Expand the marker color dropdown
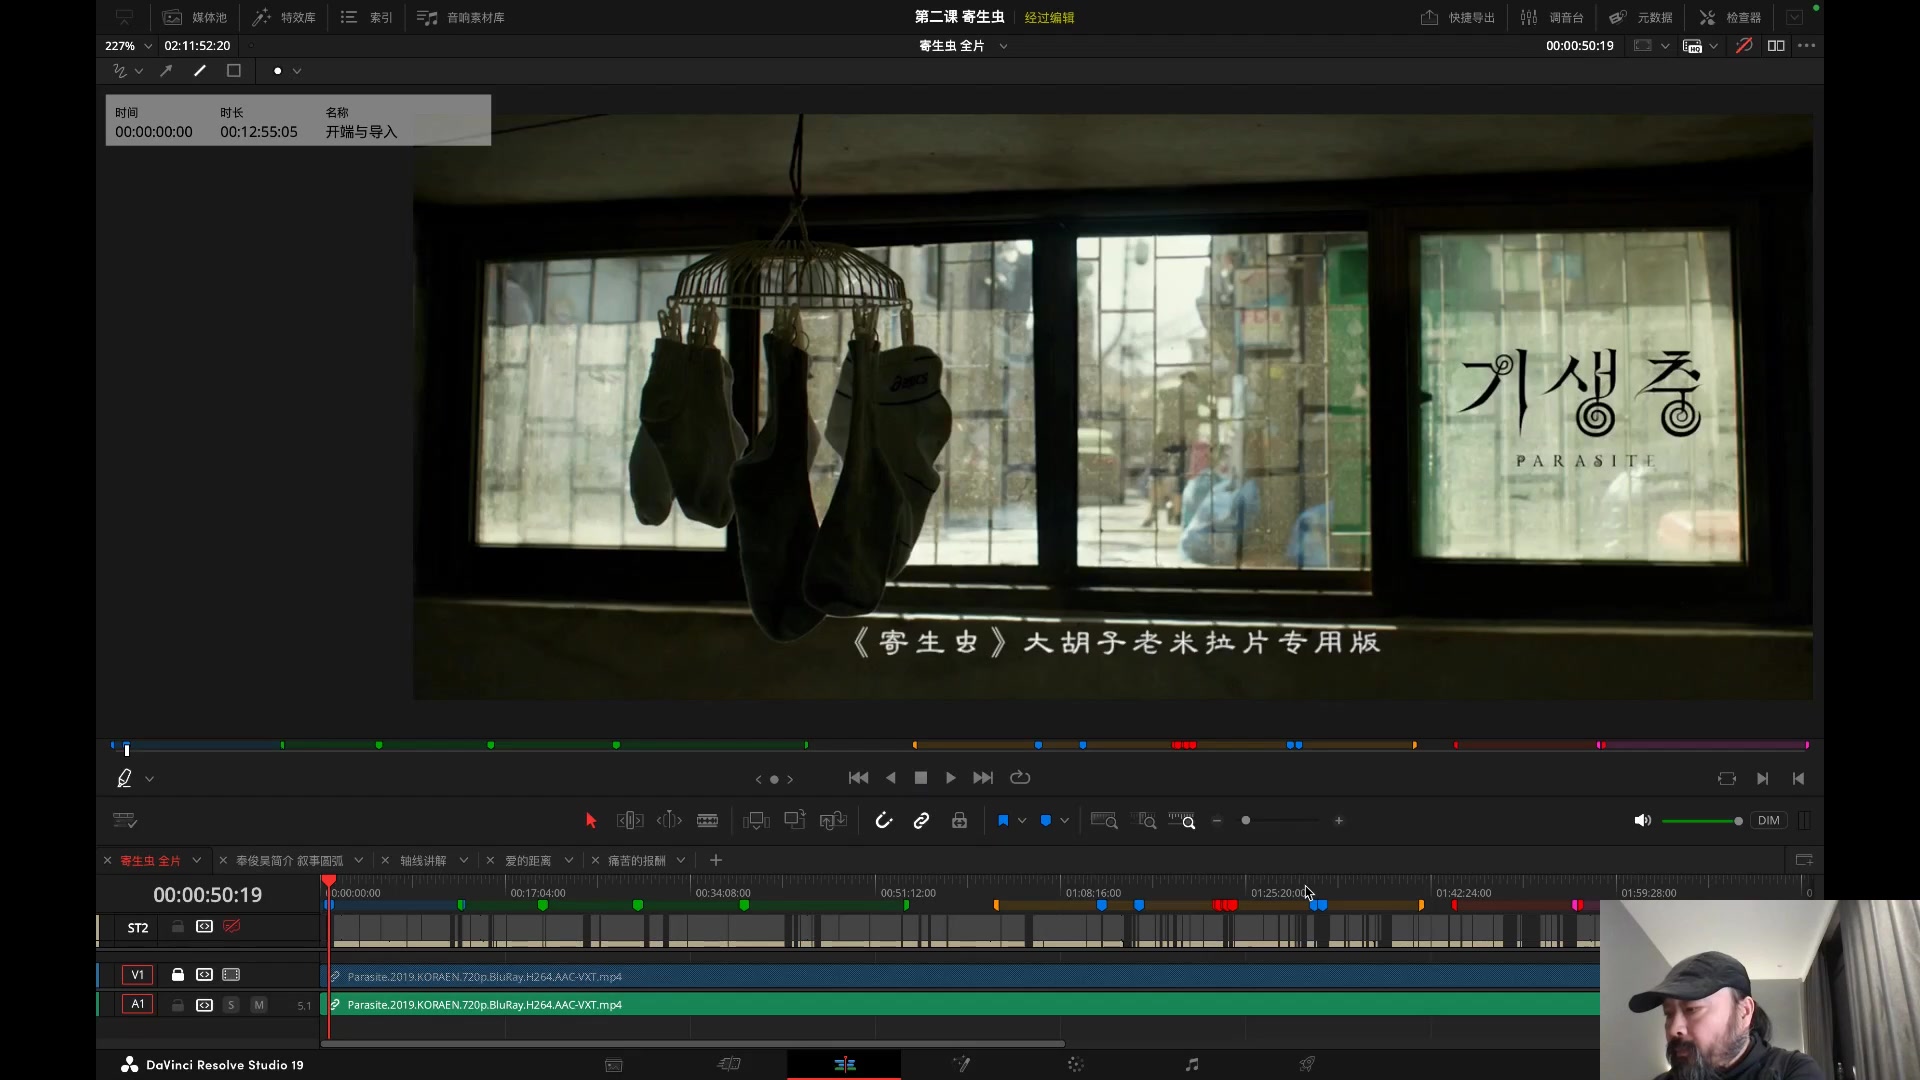Image resolution: width=1920 pixels, height=1080 pixels. (x=1065, y=821)
